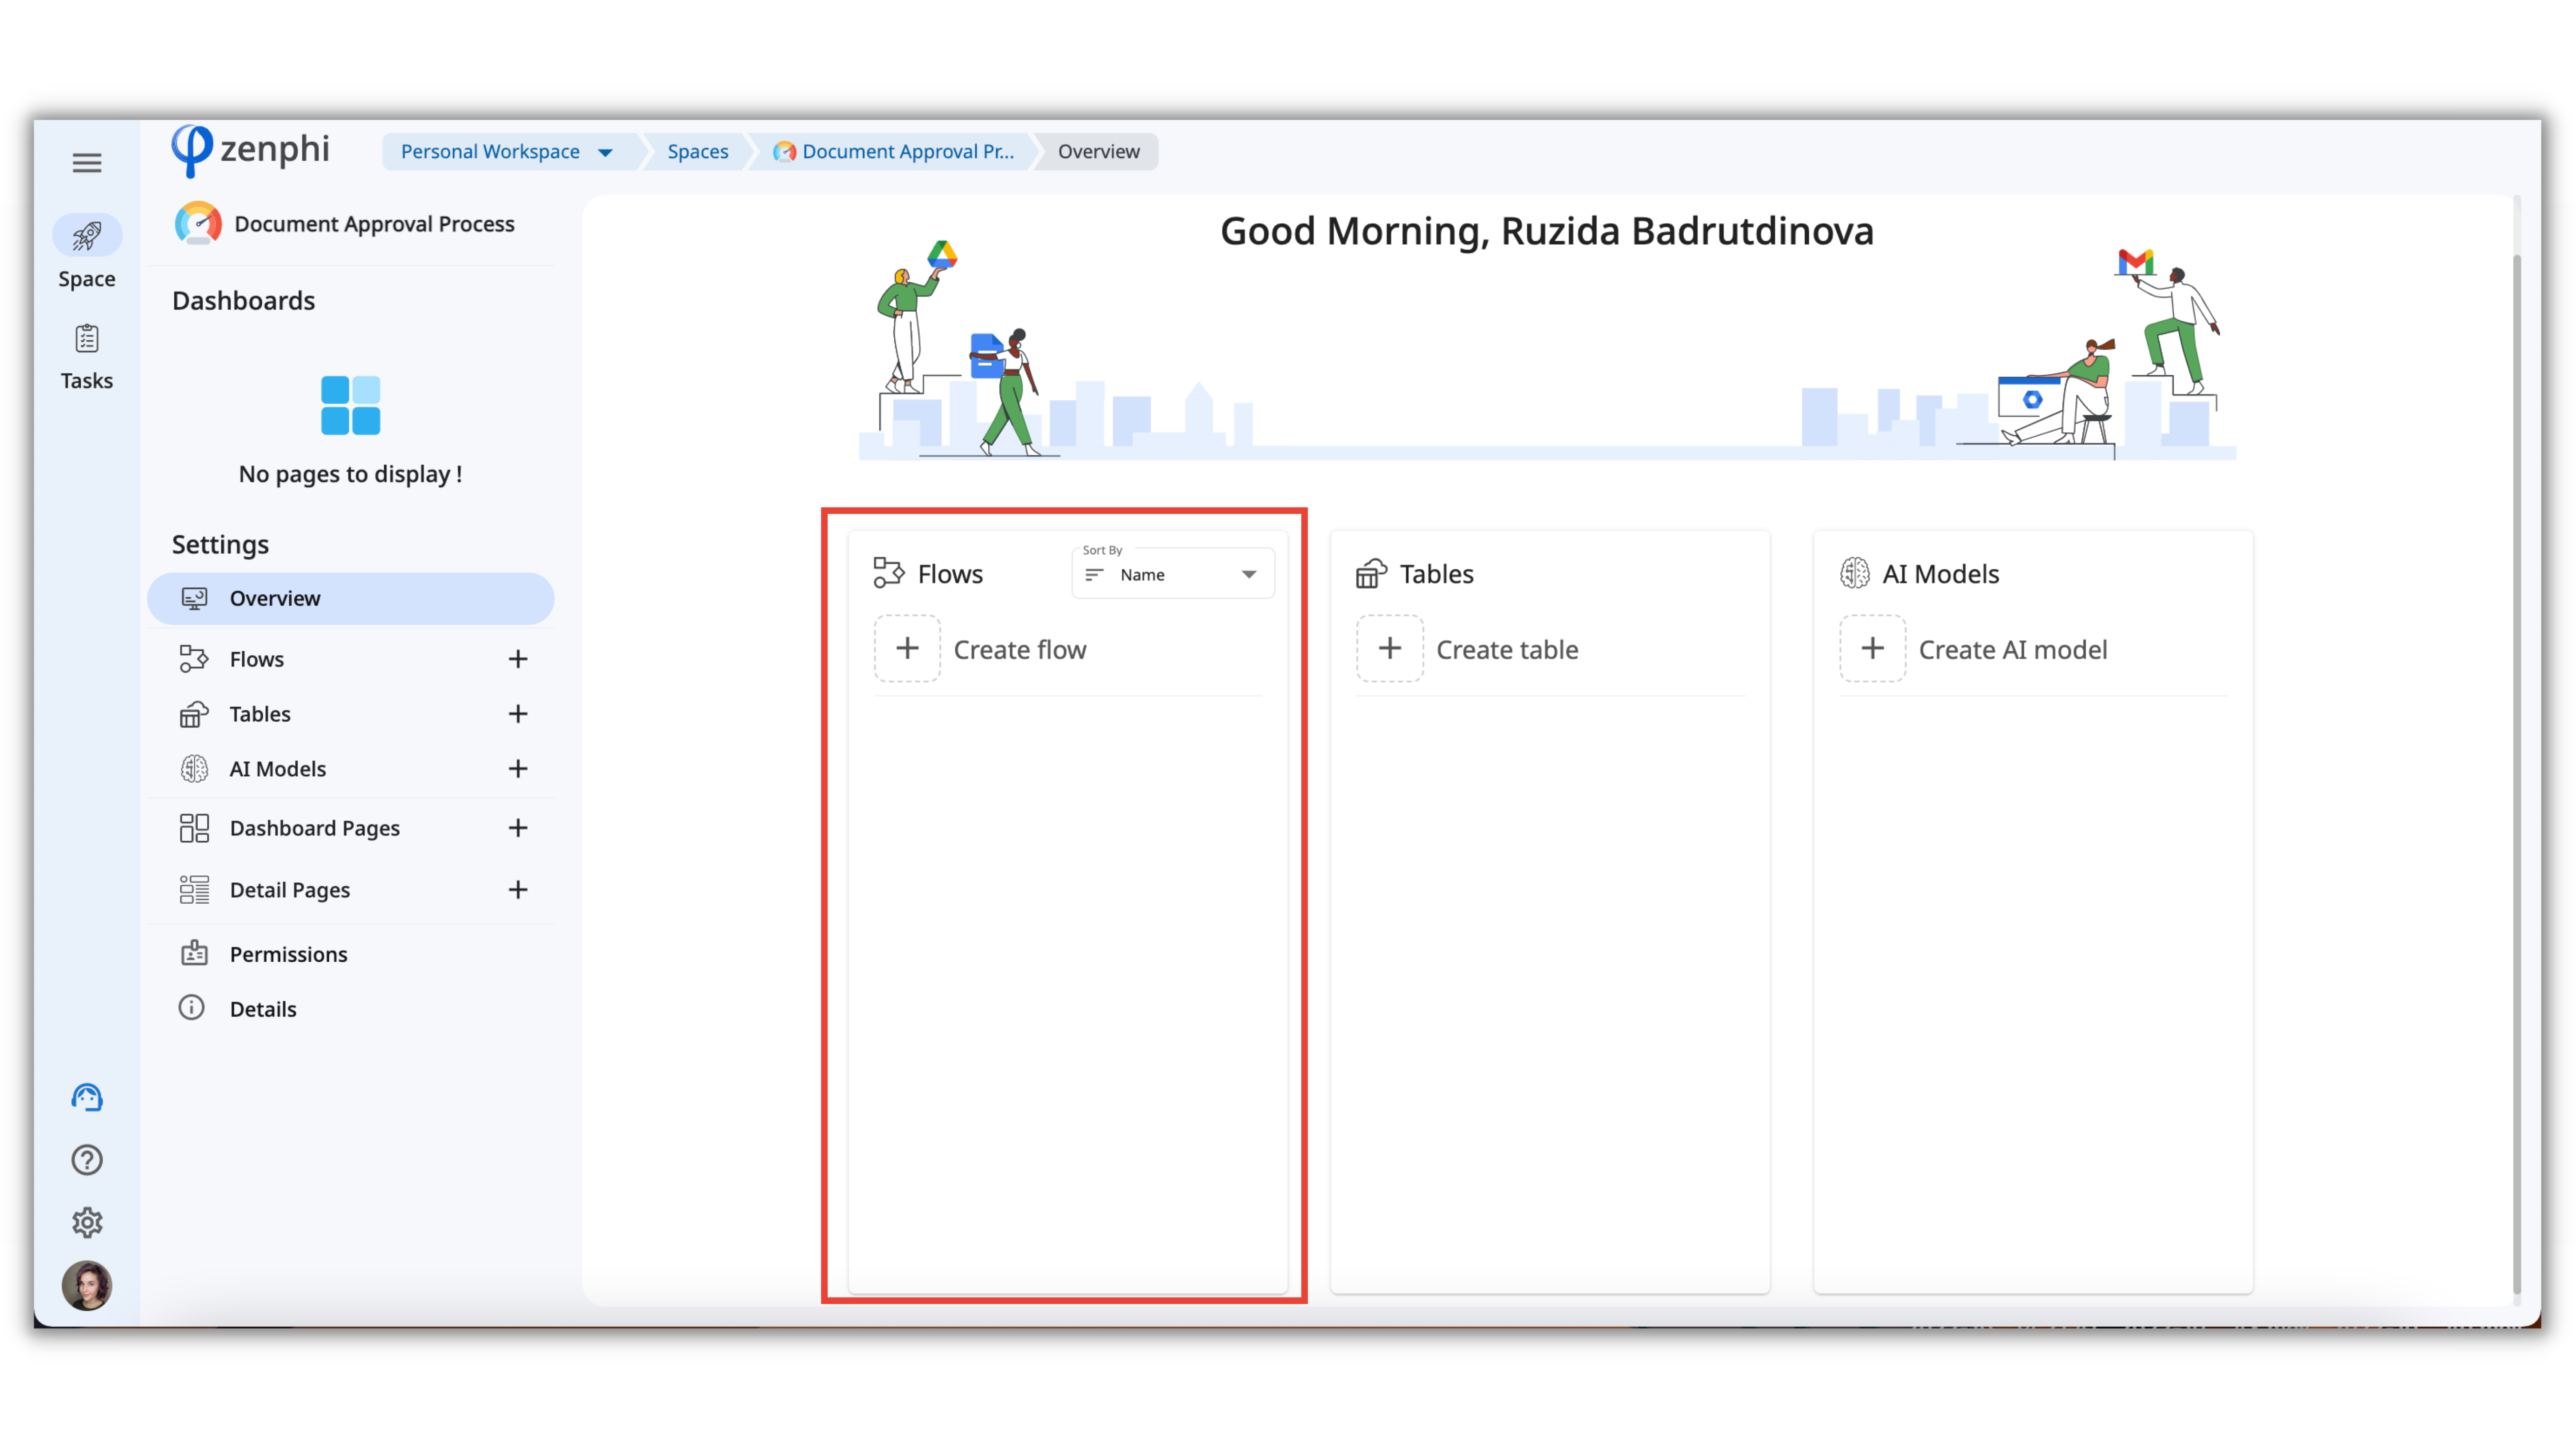Open the Tasks clipboard icon
This screenshot has height=1449, width=2576.
(x=87, y=339)
